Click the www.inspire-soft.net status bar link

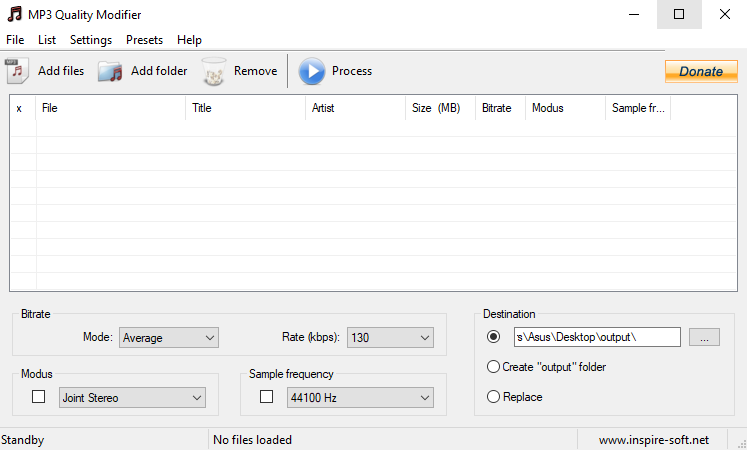coord(654,440)
